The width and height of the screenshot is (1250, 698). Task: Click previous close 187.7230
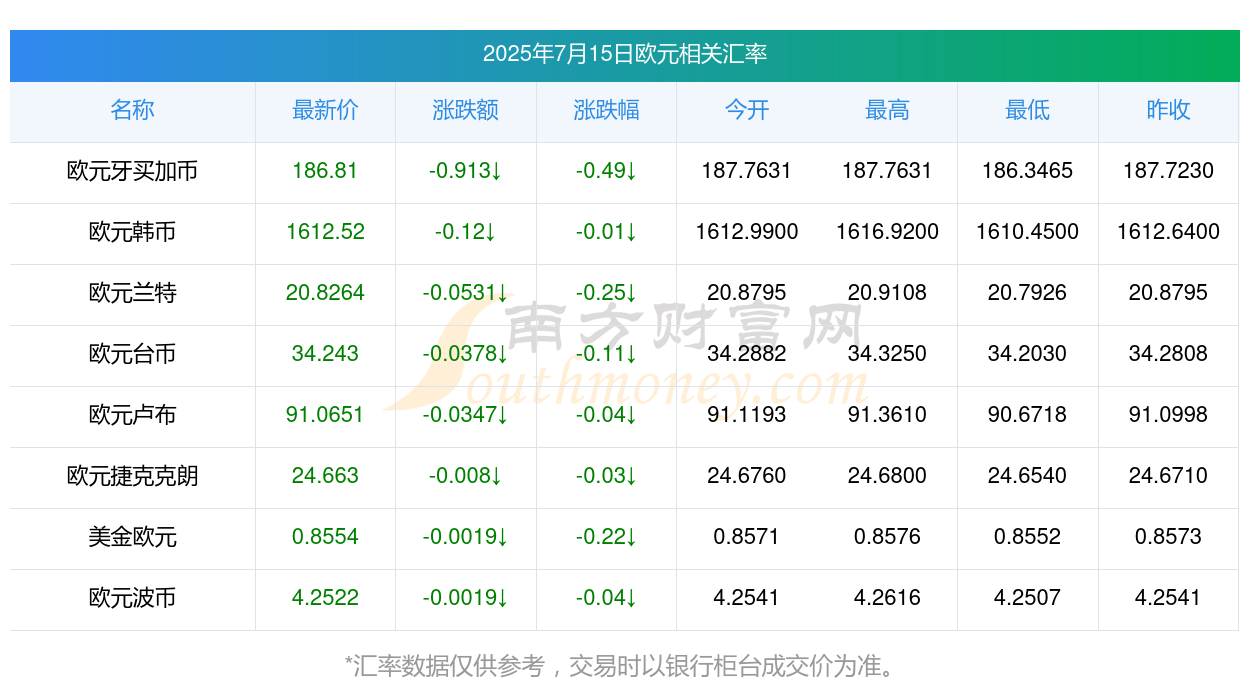click(1168, 171)
